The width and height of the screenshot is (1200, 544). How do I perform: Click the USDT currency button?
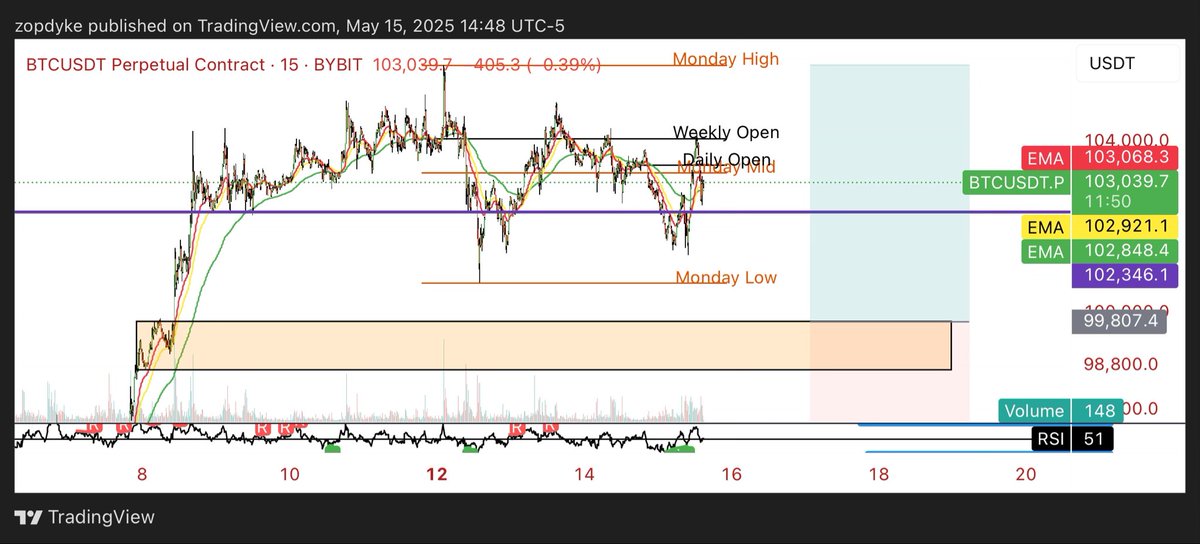1127,64
